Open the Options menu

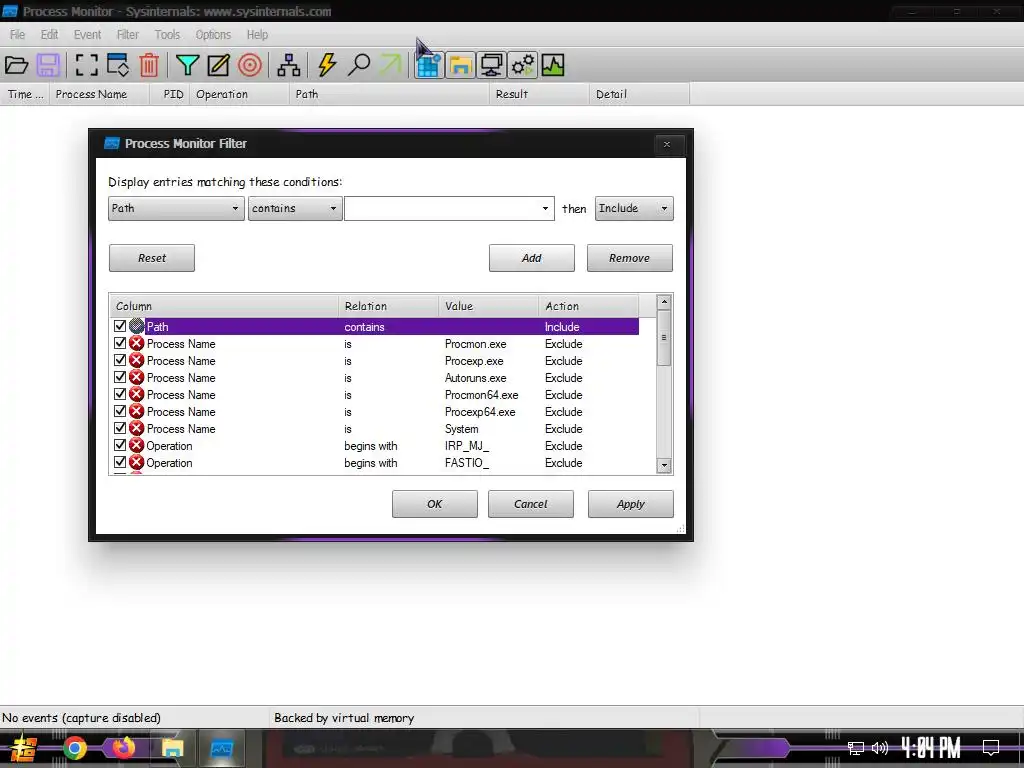pos(214,35)
